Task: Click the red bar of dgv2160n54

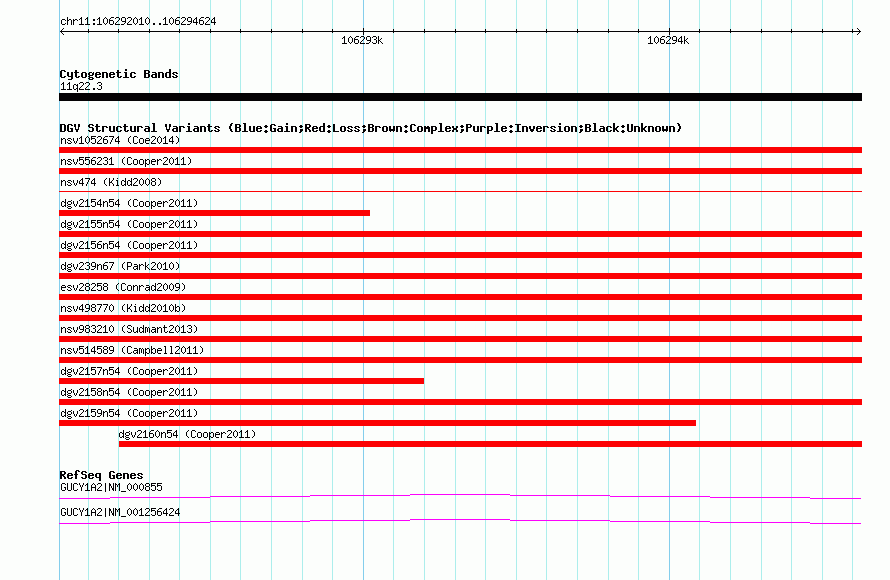Action: tap(490, 444)
